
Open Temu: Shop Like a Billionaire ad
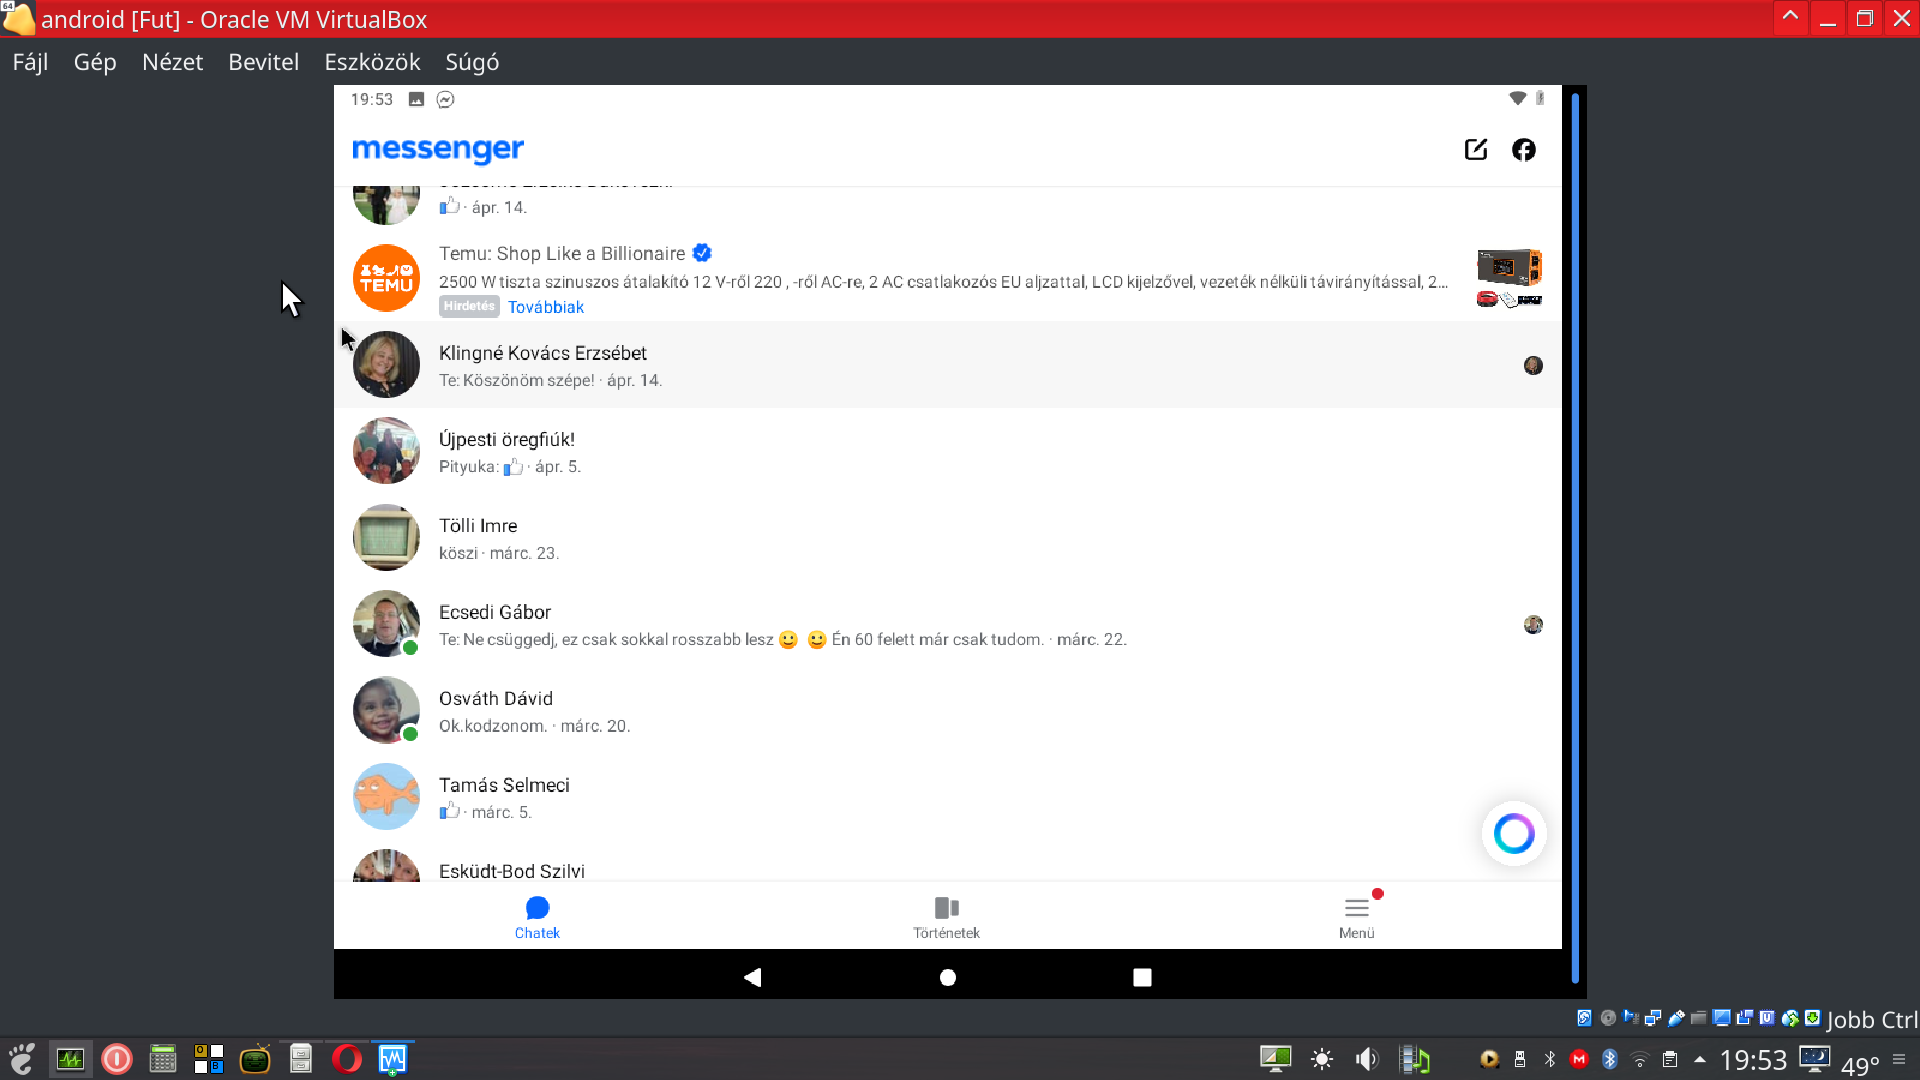pos(947,278)
